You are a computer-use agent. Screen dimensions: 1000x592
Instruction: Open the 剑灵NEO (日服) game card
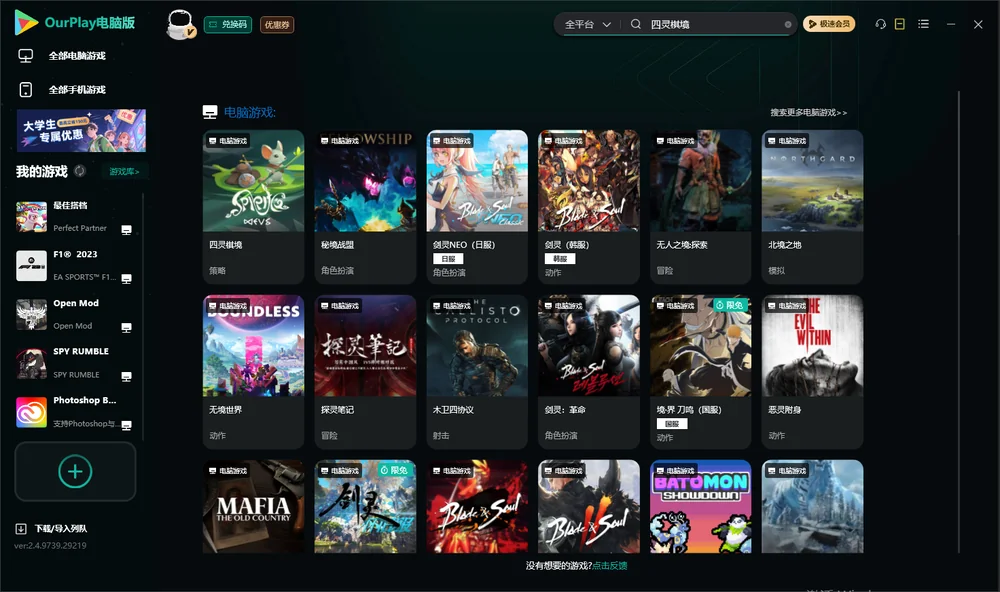(x=477, y=207)
